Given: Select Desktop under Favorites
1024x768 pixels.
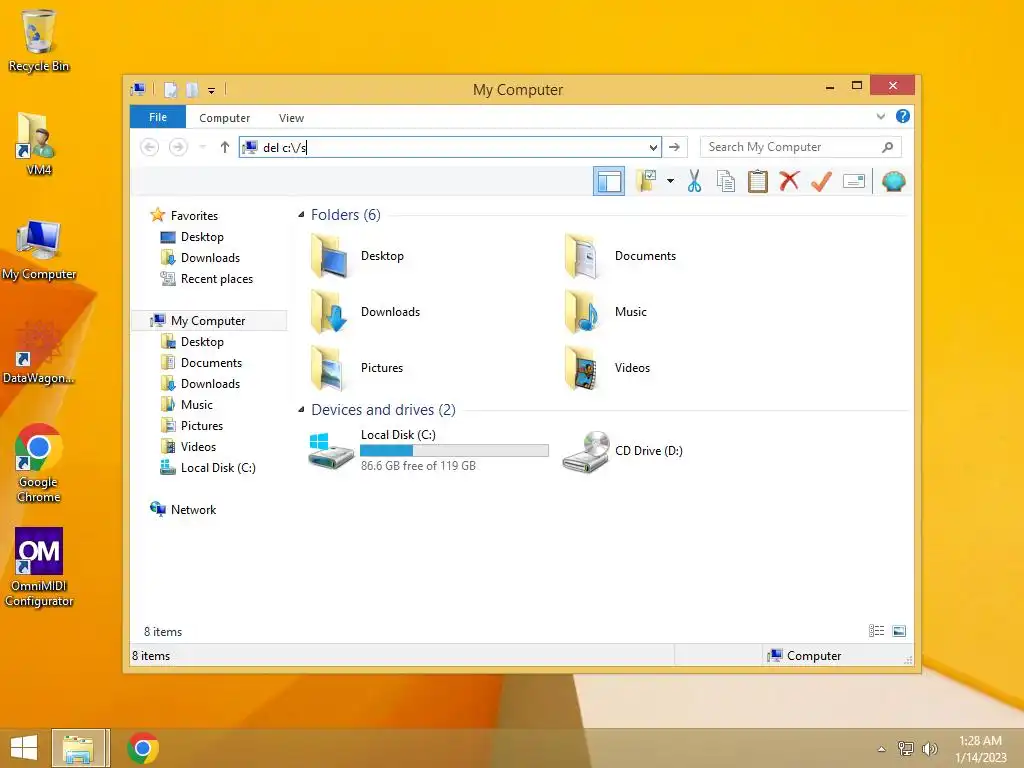Looking at the screenshot, I should click(192, 237).
